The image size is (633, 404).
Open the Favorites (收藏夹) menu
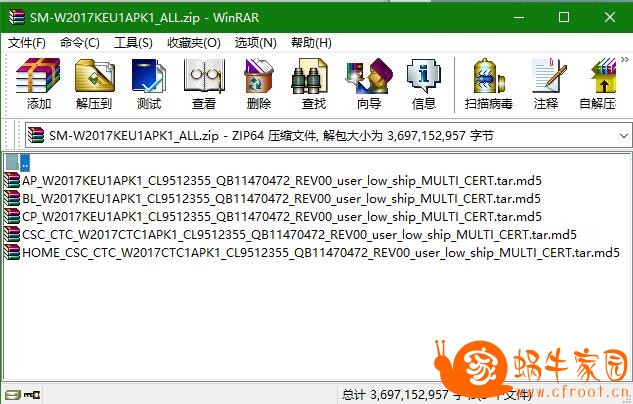194,42
